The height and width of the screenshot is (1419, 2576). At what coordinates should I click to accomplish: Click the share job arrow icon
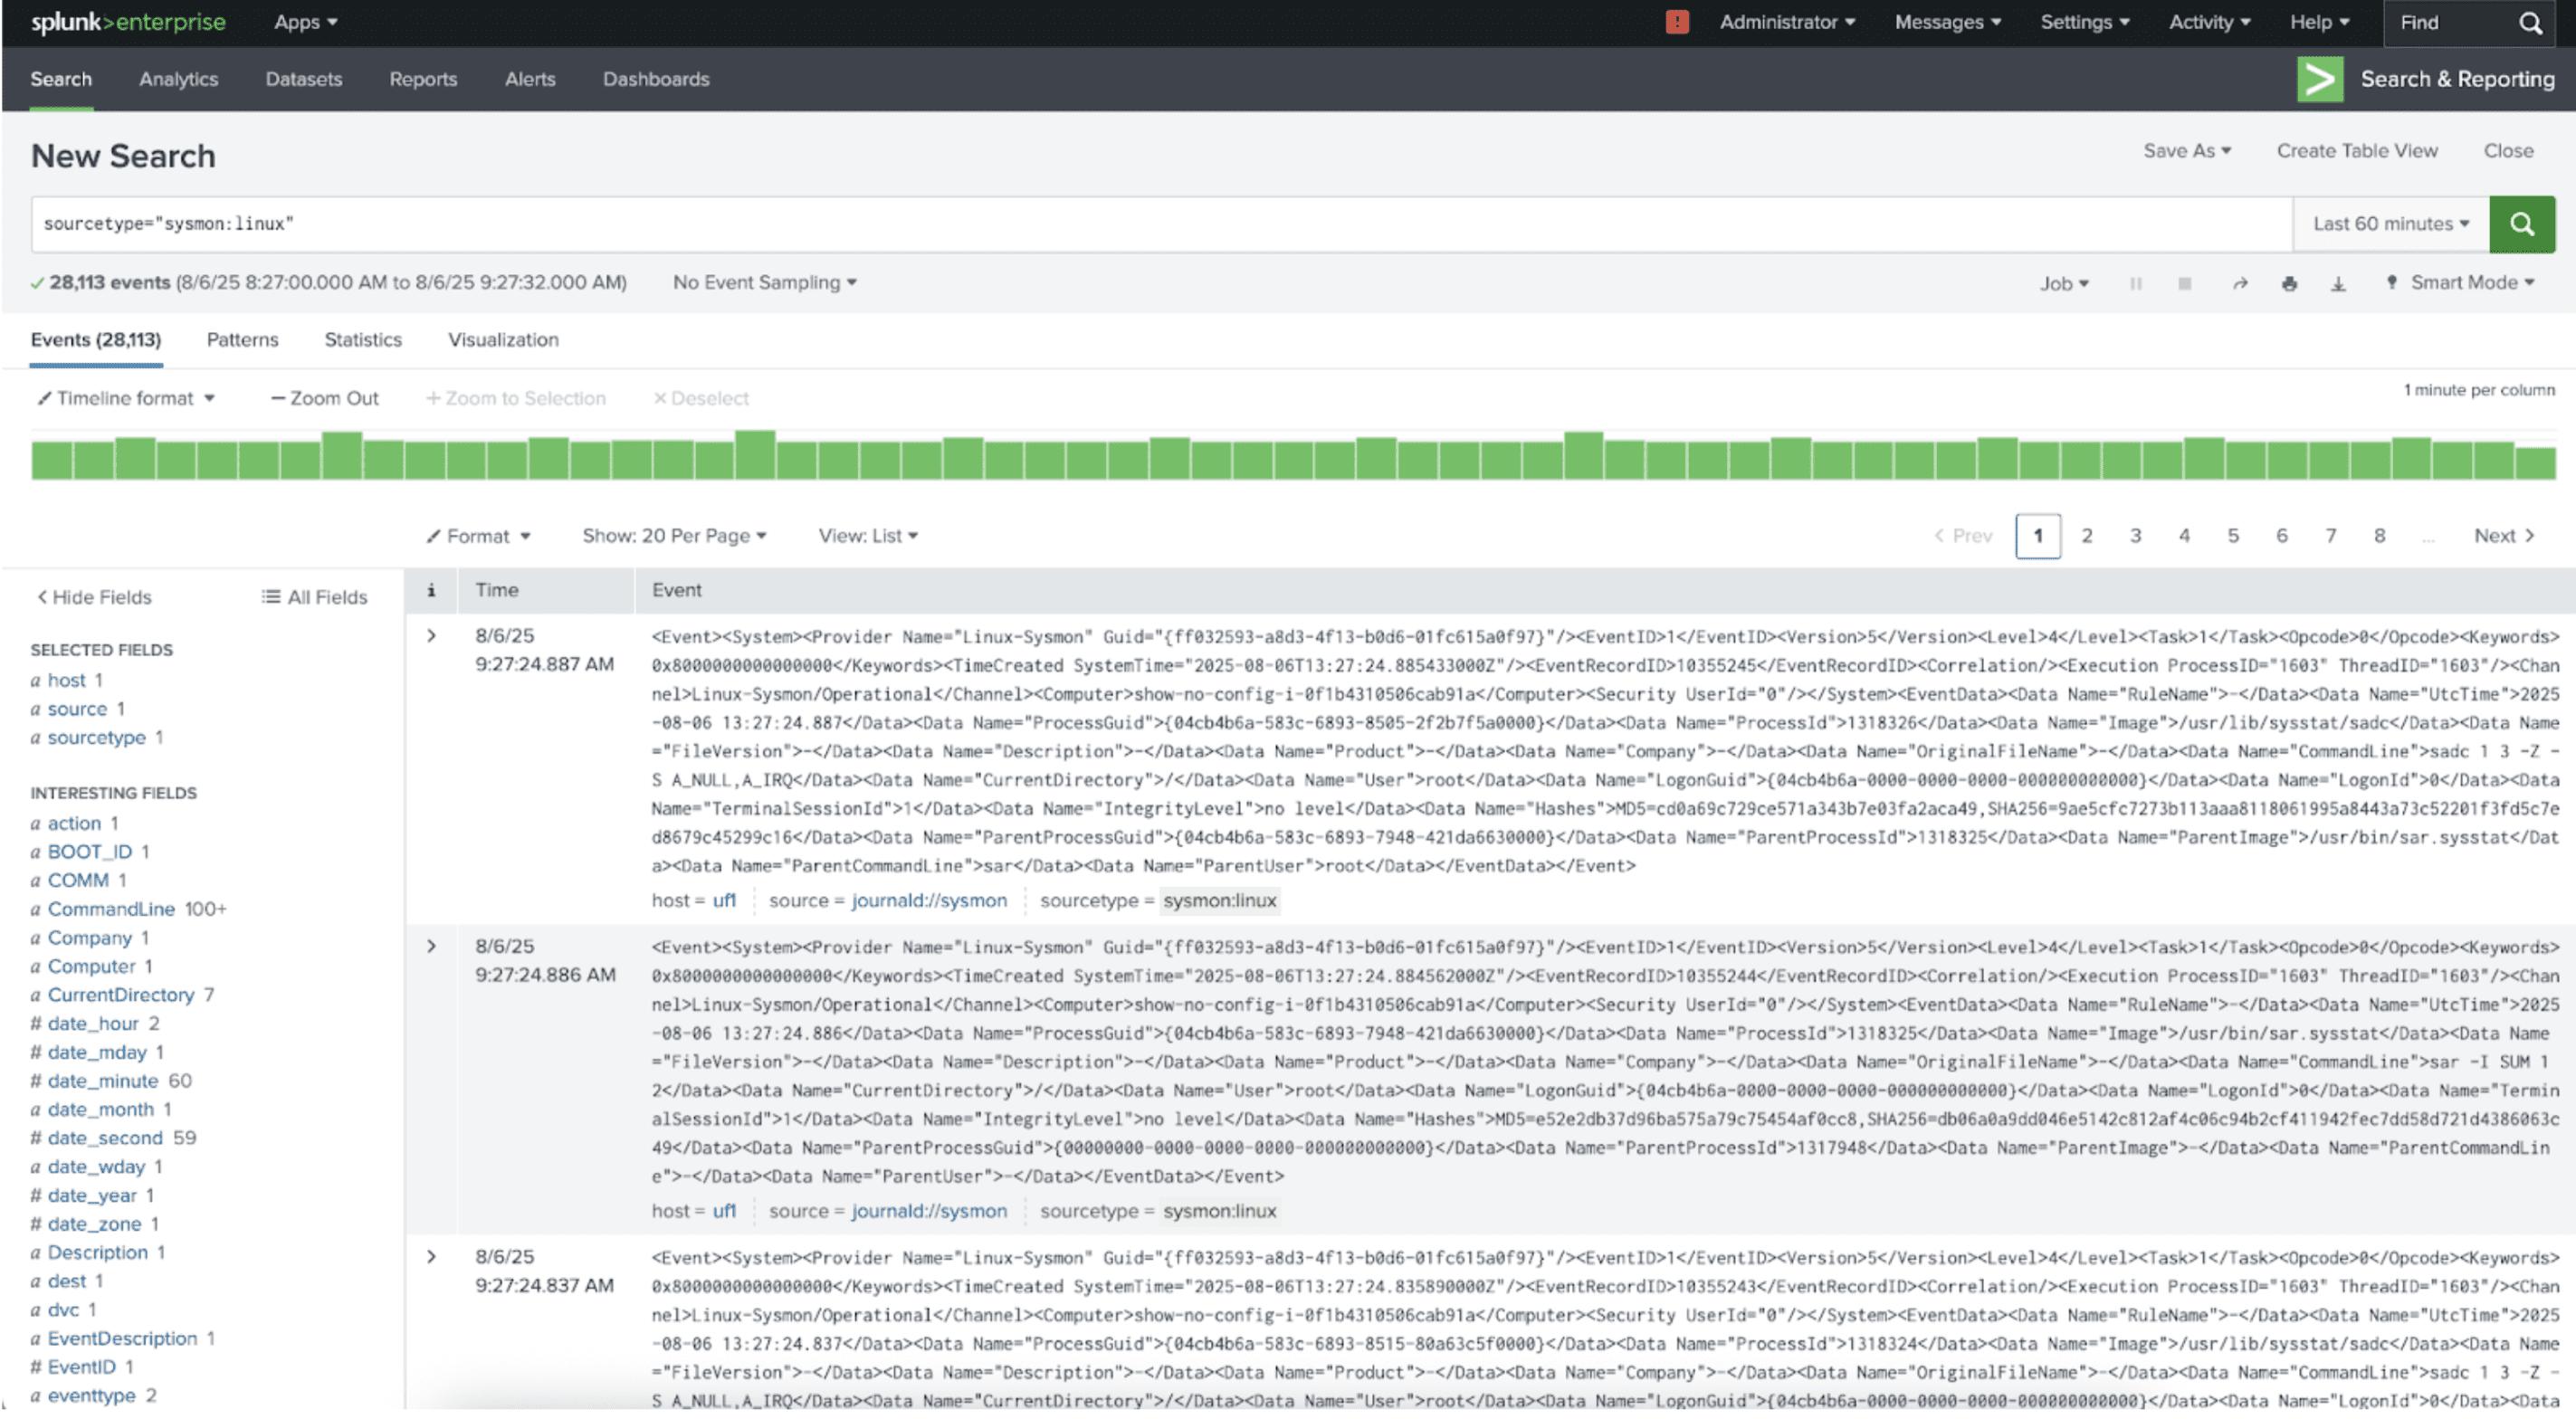(2240, 284)
